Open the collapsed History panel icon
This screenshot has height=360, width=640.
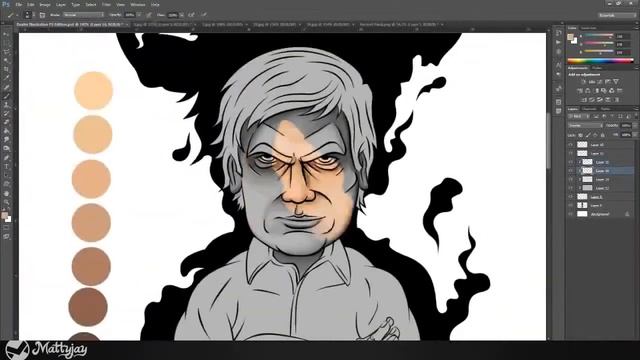[559, 33]
